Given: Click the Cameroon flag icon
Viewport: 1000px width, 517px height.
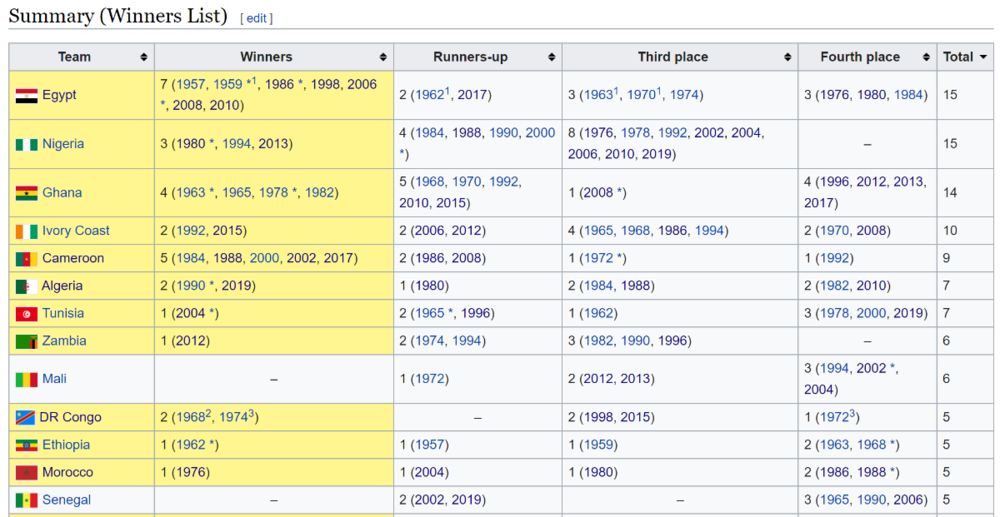Looking at the screenshot, I should pos(26,259).
